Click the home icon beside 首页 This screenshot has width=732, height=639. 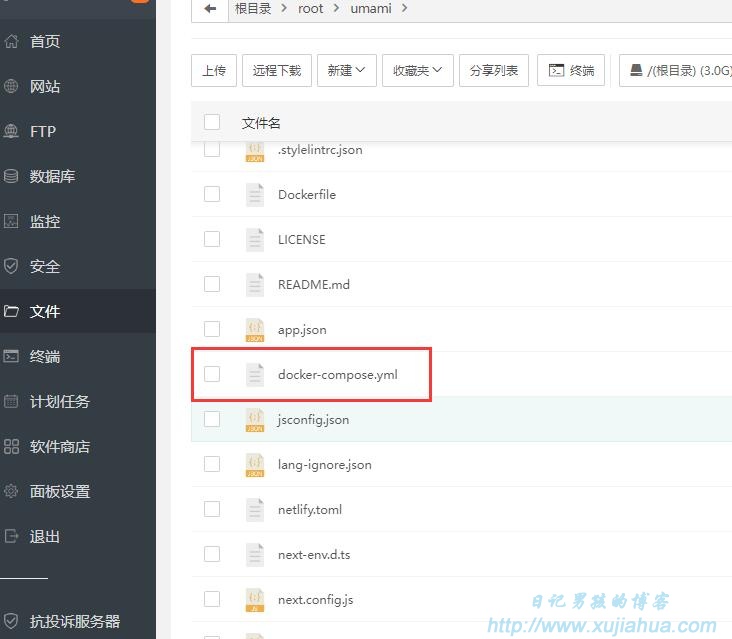(x=11, y=41)
